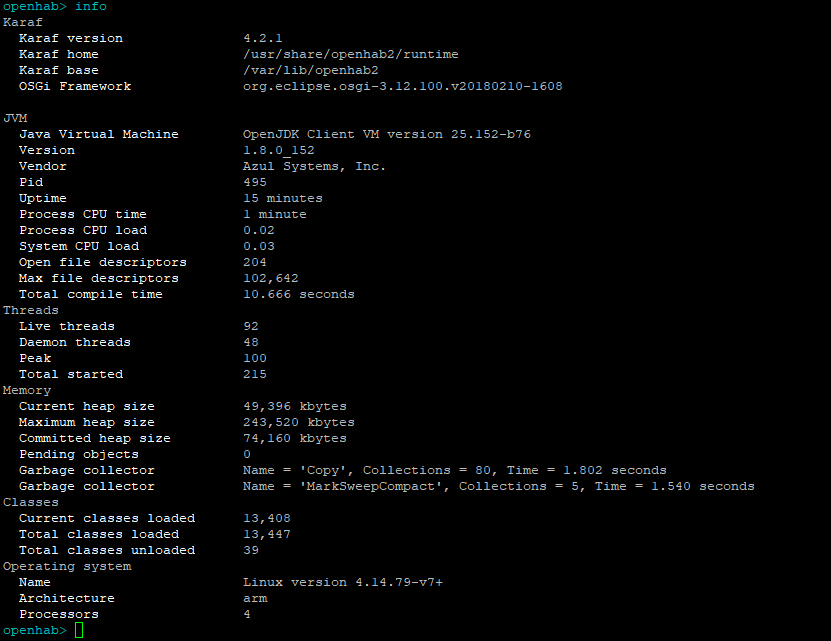Click the 'info' command text at top
831x641 pixels.
[x=91, y=6]
